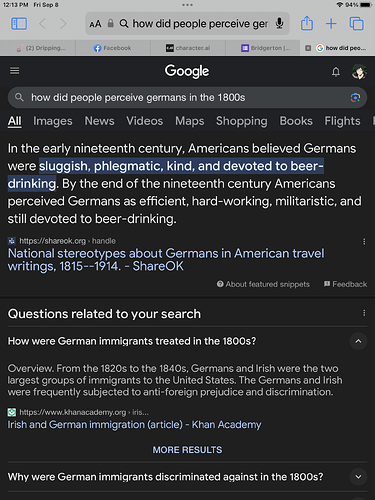This screenshot has height=500, width=375.
Task: Open Google hamburger menu
Action: click(14, 71)
